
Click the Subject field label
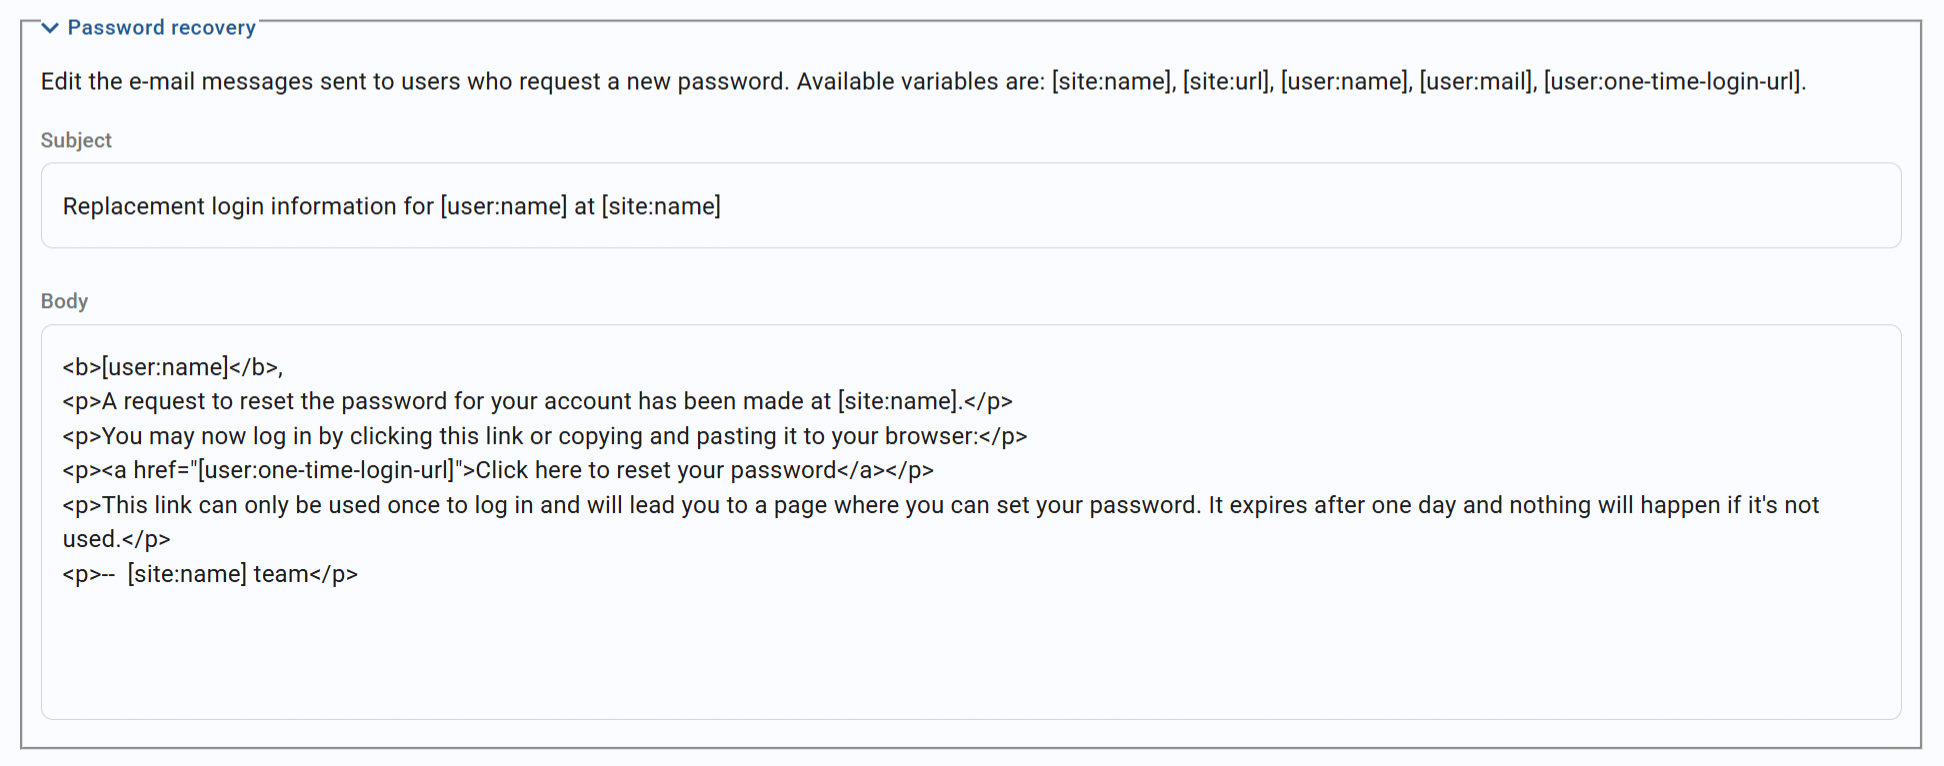[x=76, y=140]
